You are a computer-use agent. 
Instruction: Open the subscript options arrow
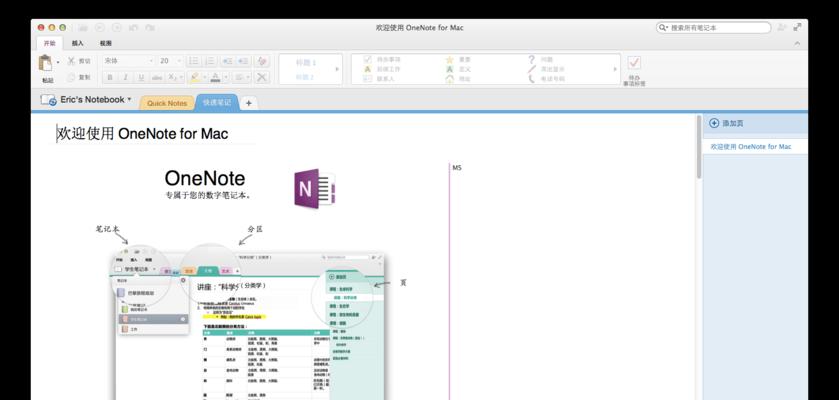coord(182,78)
